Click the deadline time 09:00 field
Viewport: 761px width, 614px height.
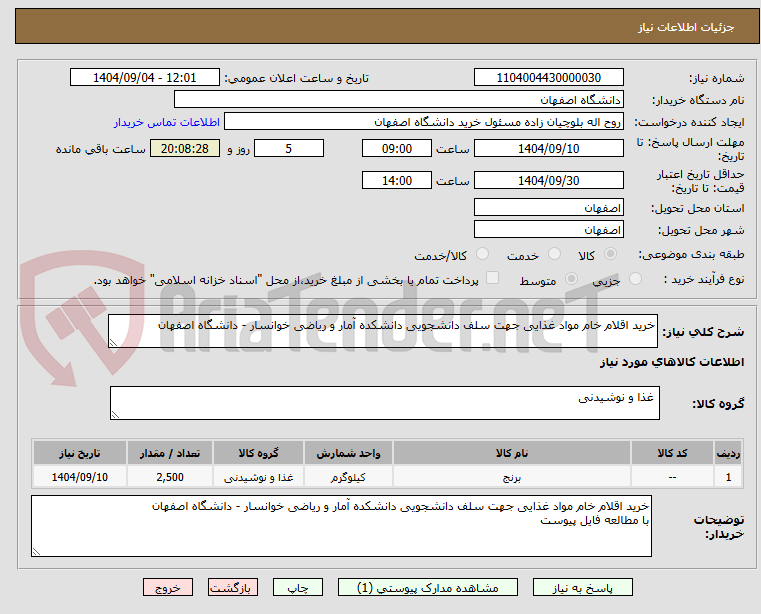pyautogui.click(x=397, y=148)
